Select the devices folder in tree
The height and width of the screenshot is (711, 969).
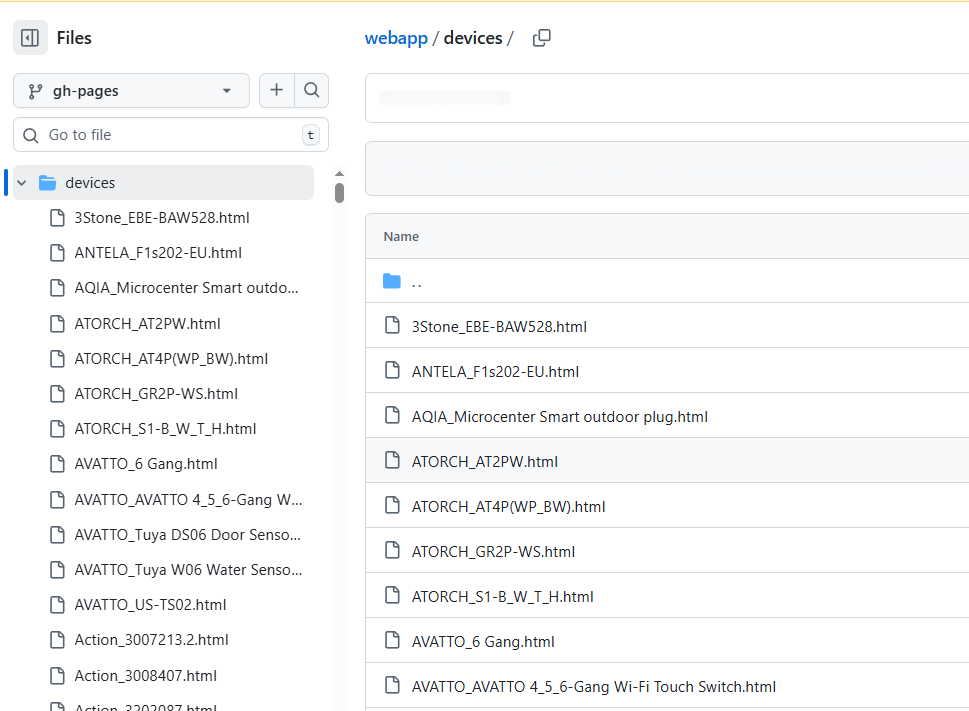tap(163, 182)
